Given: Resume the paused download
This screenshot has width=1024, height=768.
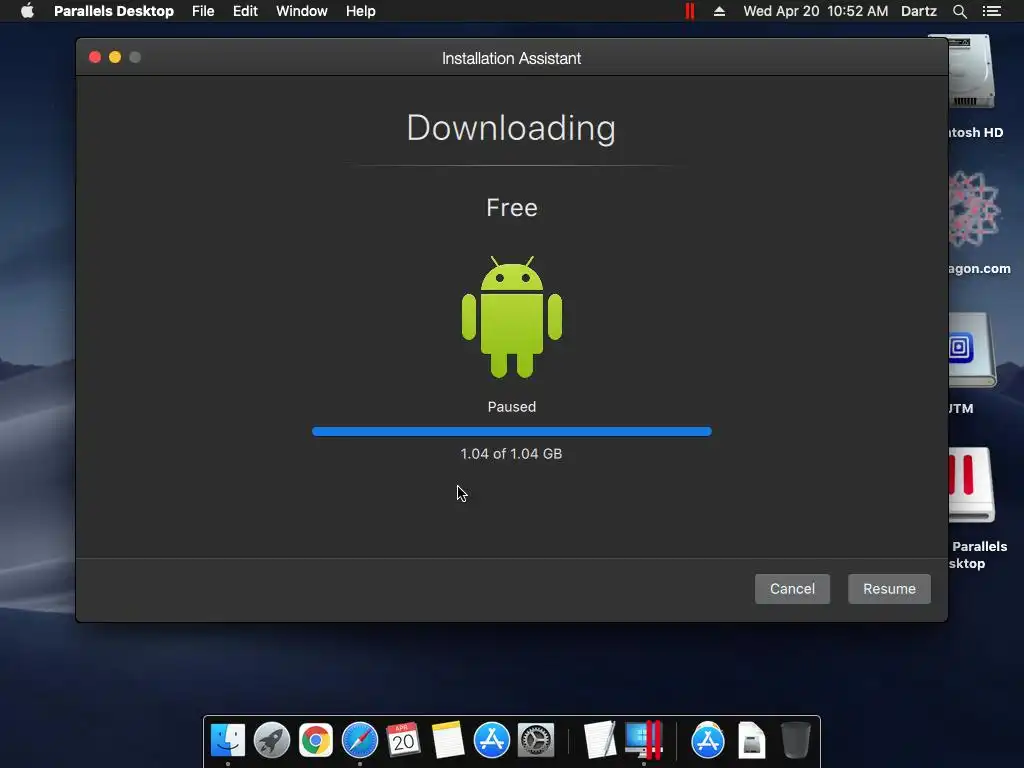Looking at the screenshot, I should [x=889, y=588].
